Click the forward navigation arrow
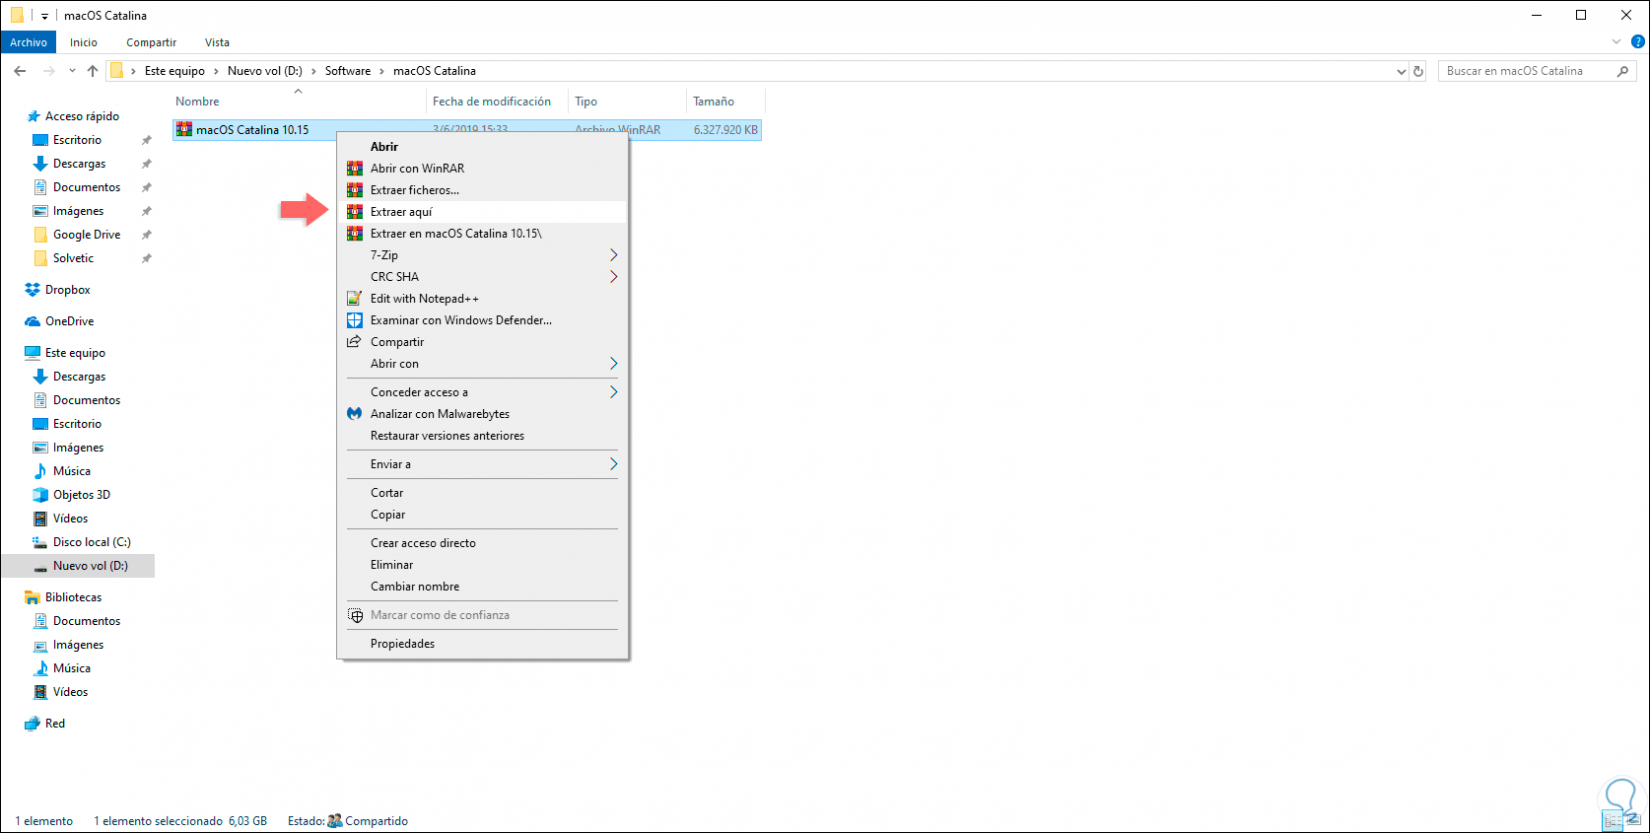Viewport: 1650px width, 833px height. (x=48, y=71)
